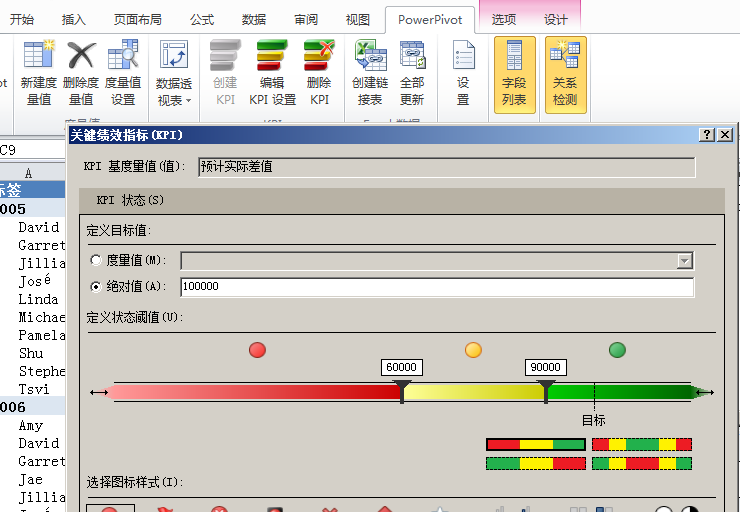The width and height of the screenshot is (740, 512).
Task: Click the 目标 target marker label
Action: 594,420
